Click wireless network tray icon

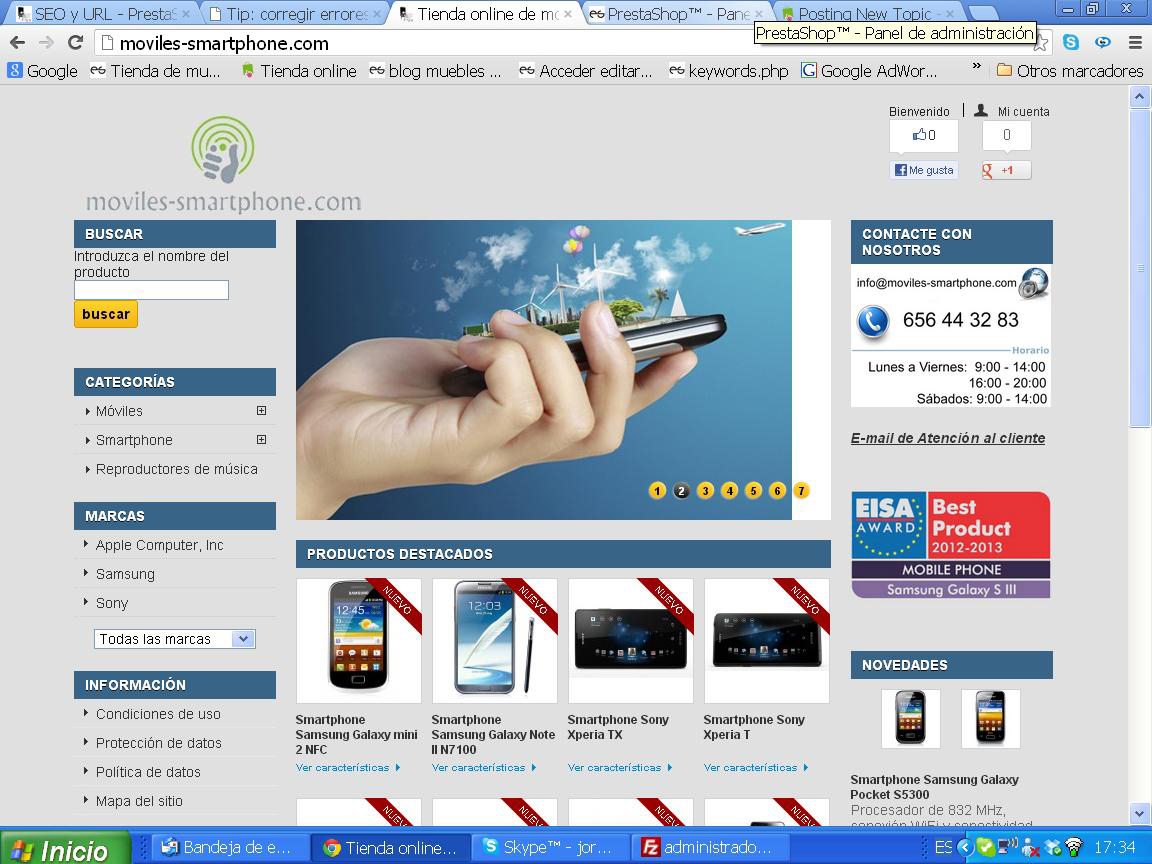point(1073,847)
